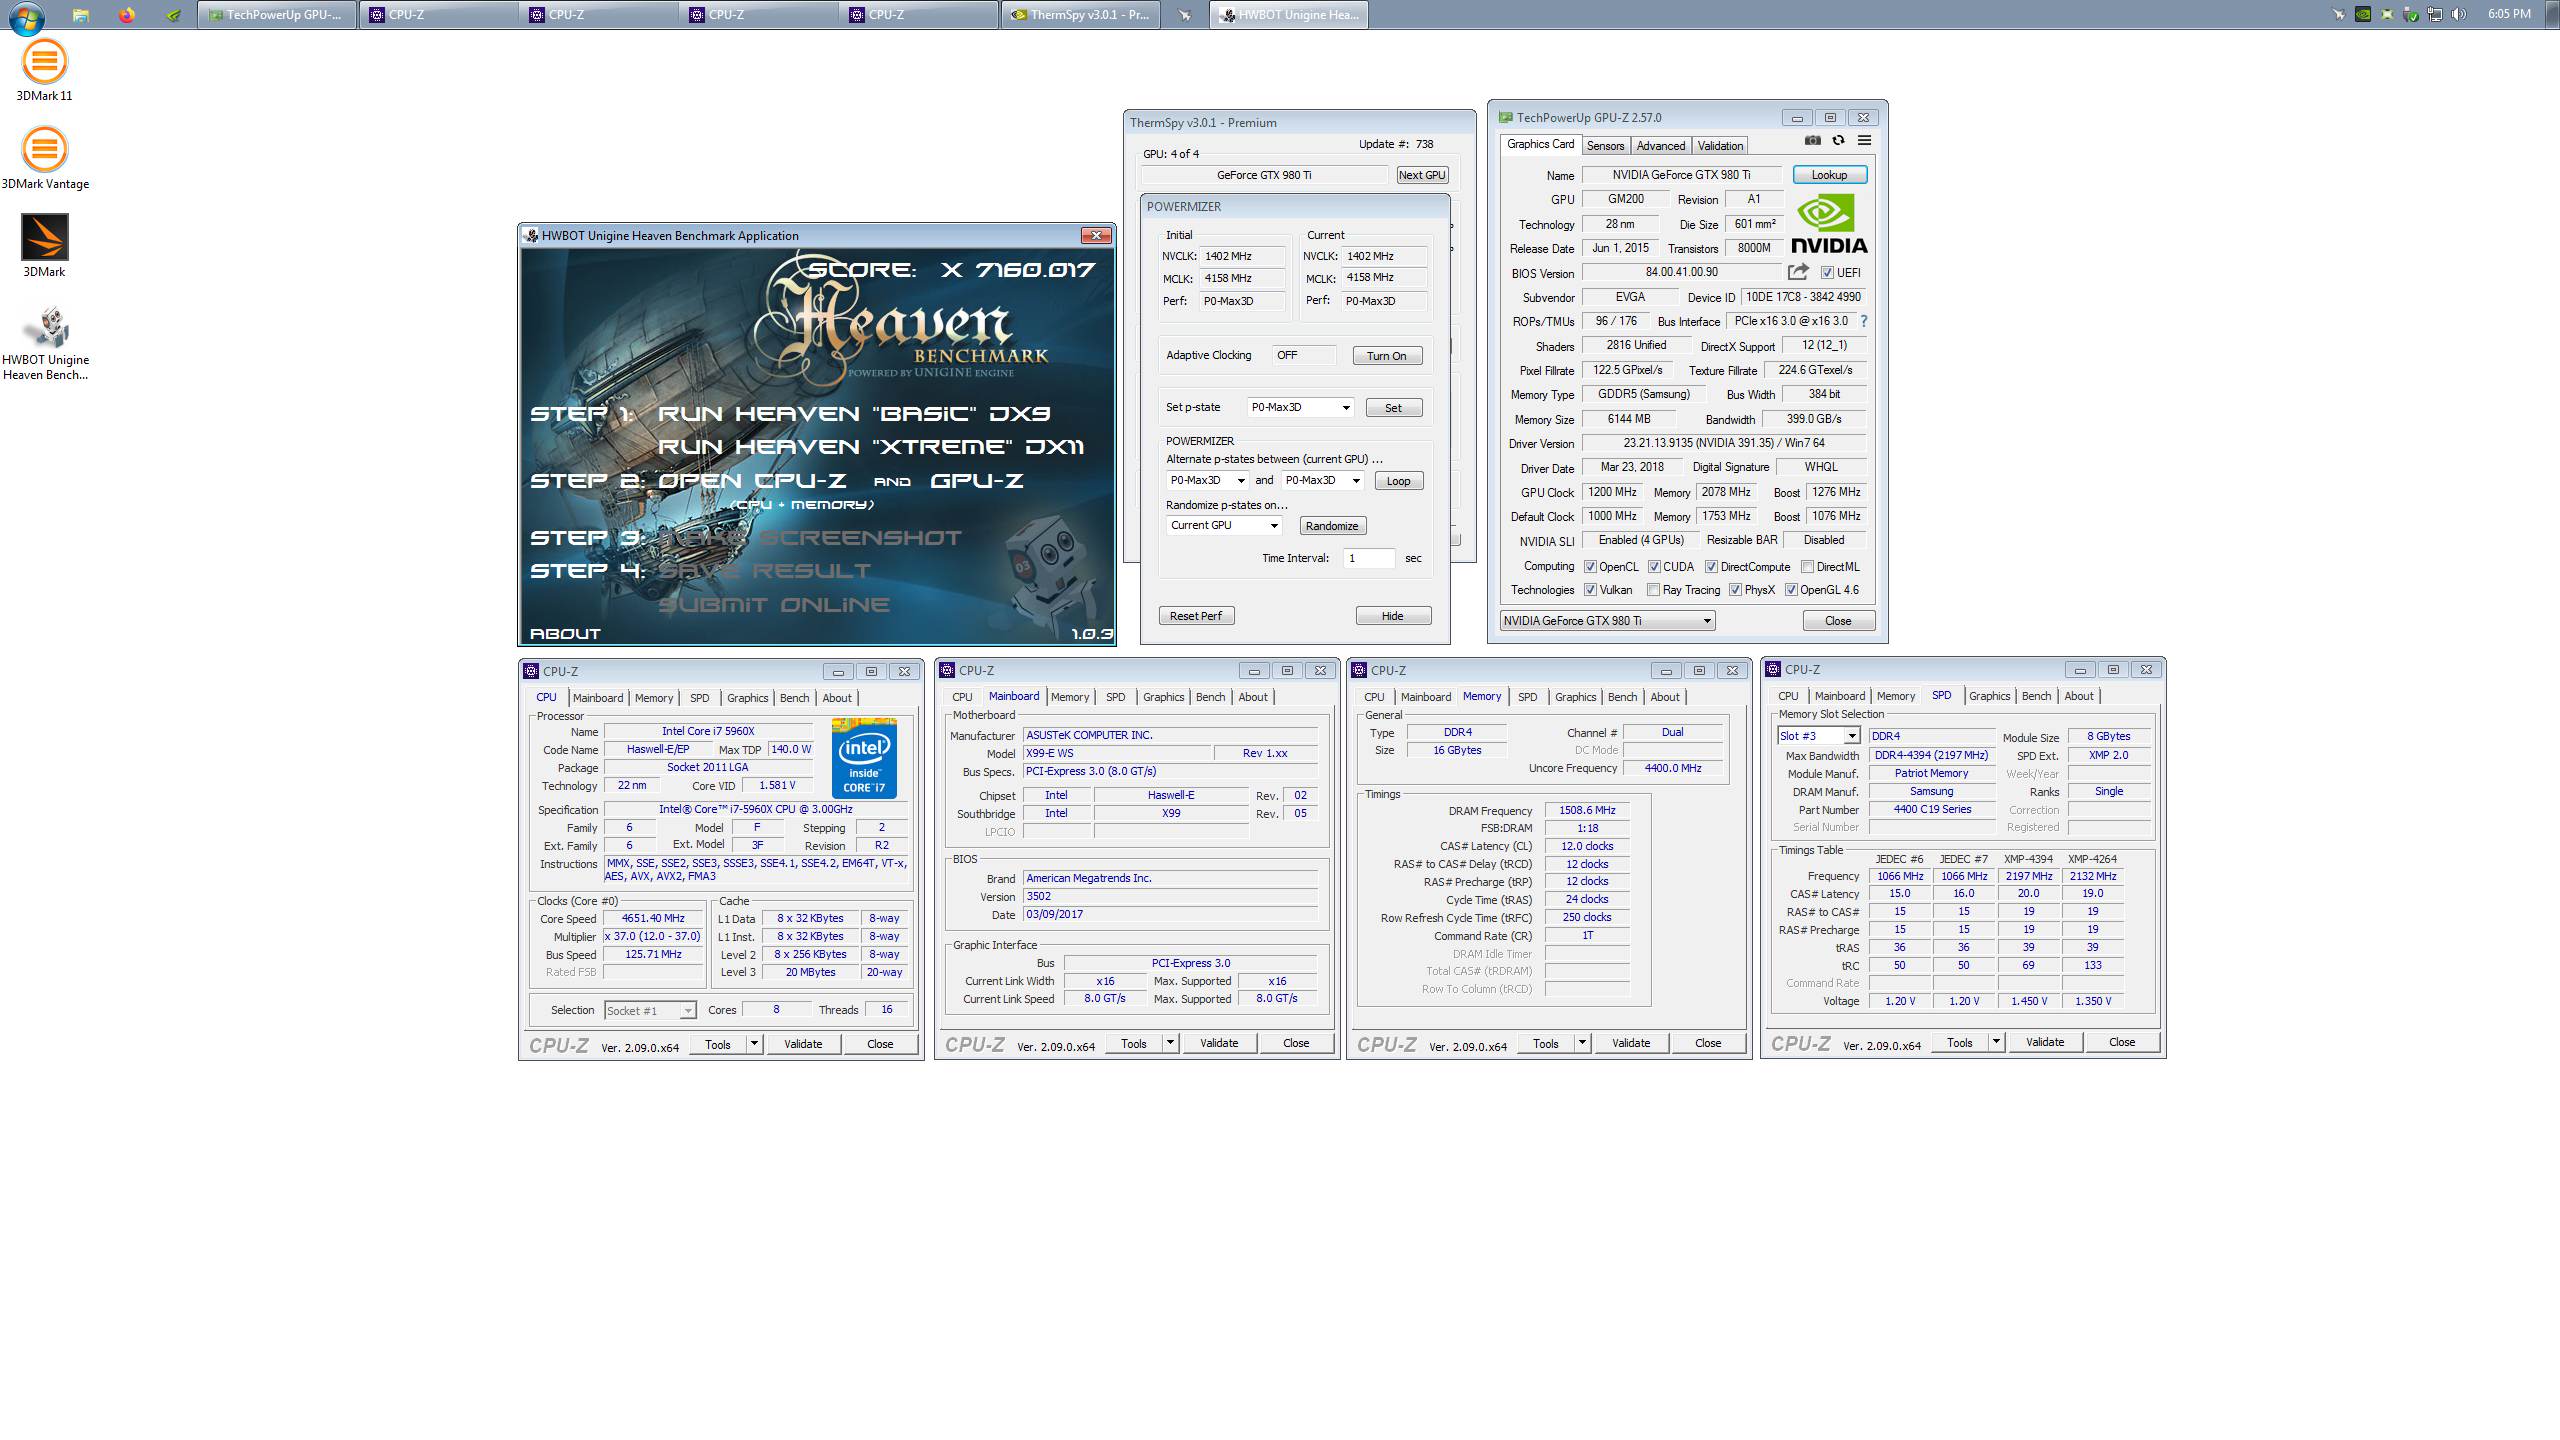Click the GPU-Z screenshot camera icon
The image size is (2560, 1440).
(1813, 141)
